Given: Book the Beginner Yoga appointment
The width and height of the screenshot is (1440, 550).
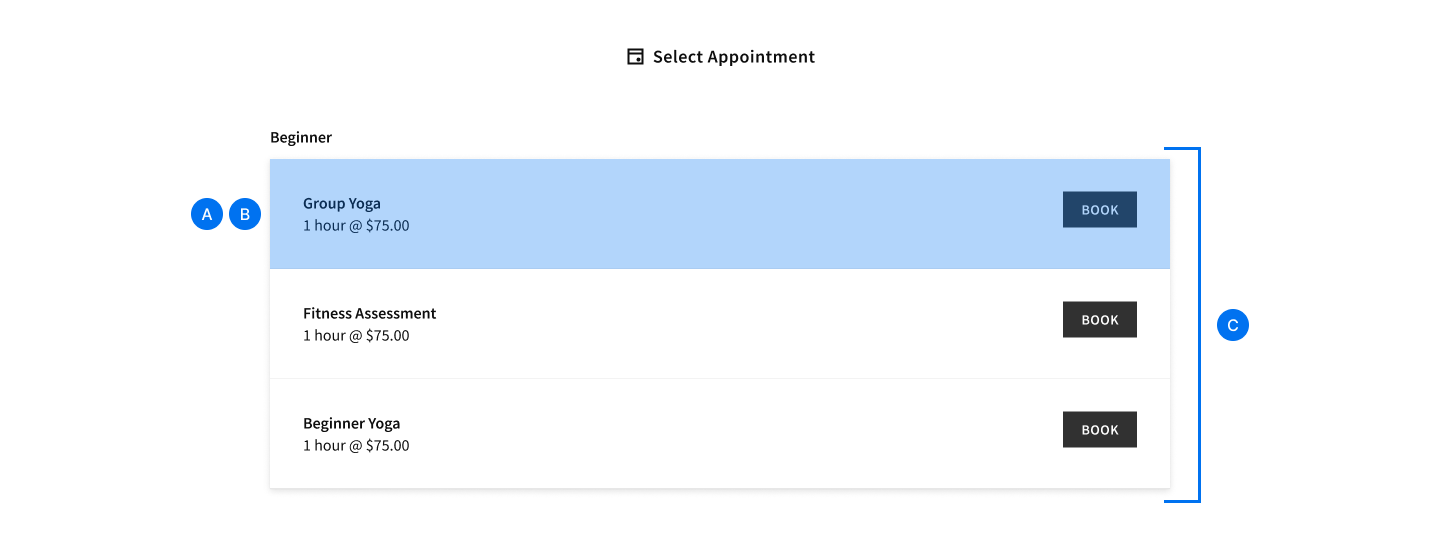Looking at the screenshot, I should coord(1100,430).
